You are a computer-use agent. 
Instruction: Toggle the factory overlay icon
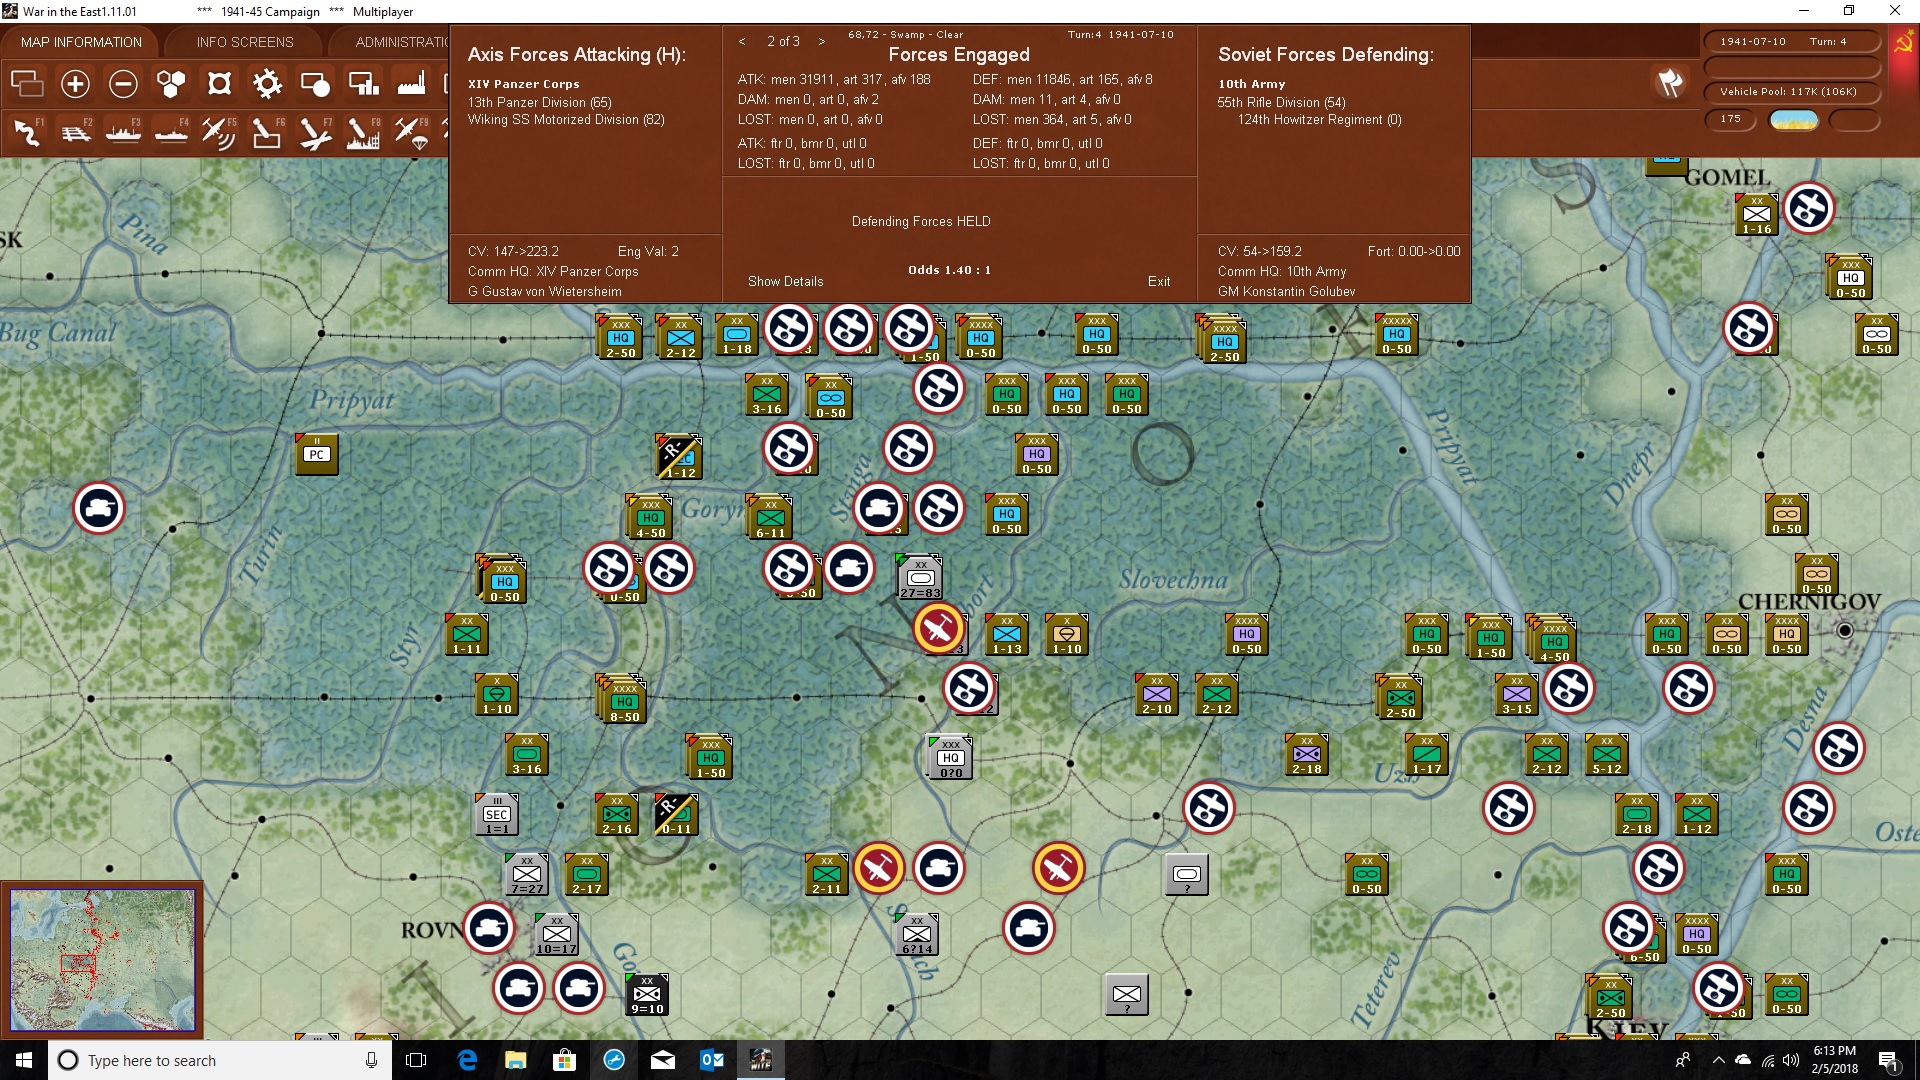411,84
